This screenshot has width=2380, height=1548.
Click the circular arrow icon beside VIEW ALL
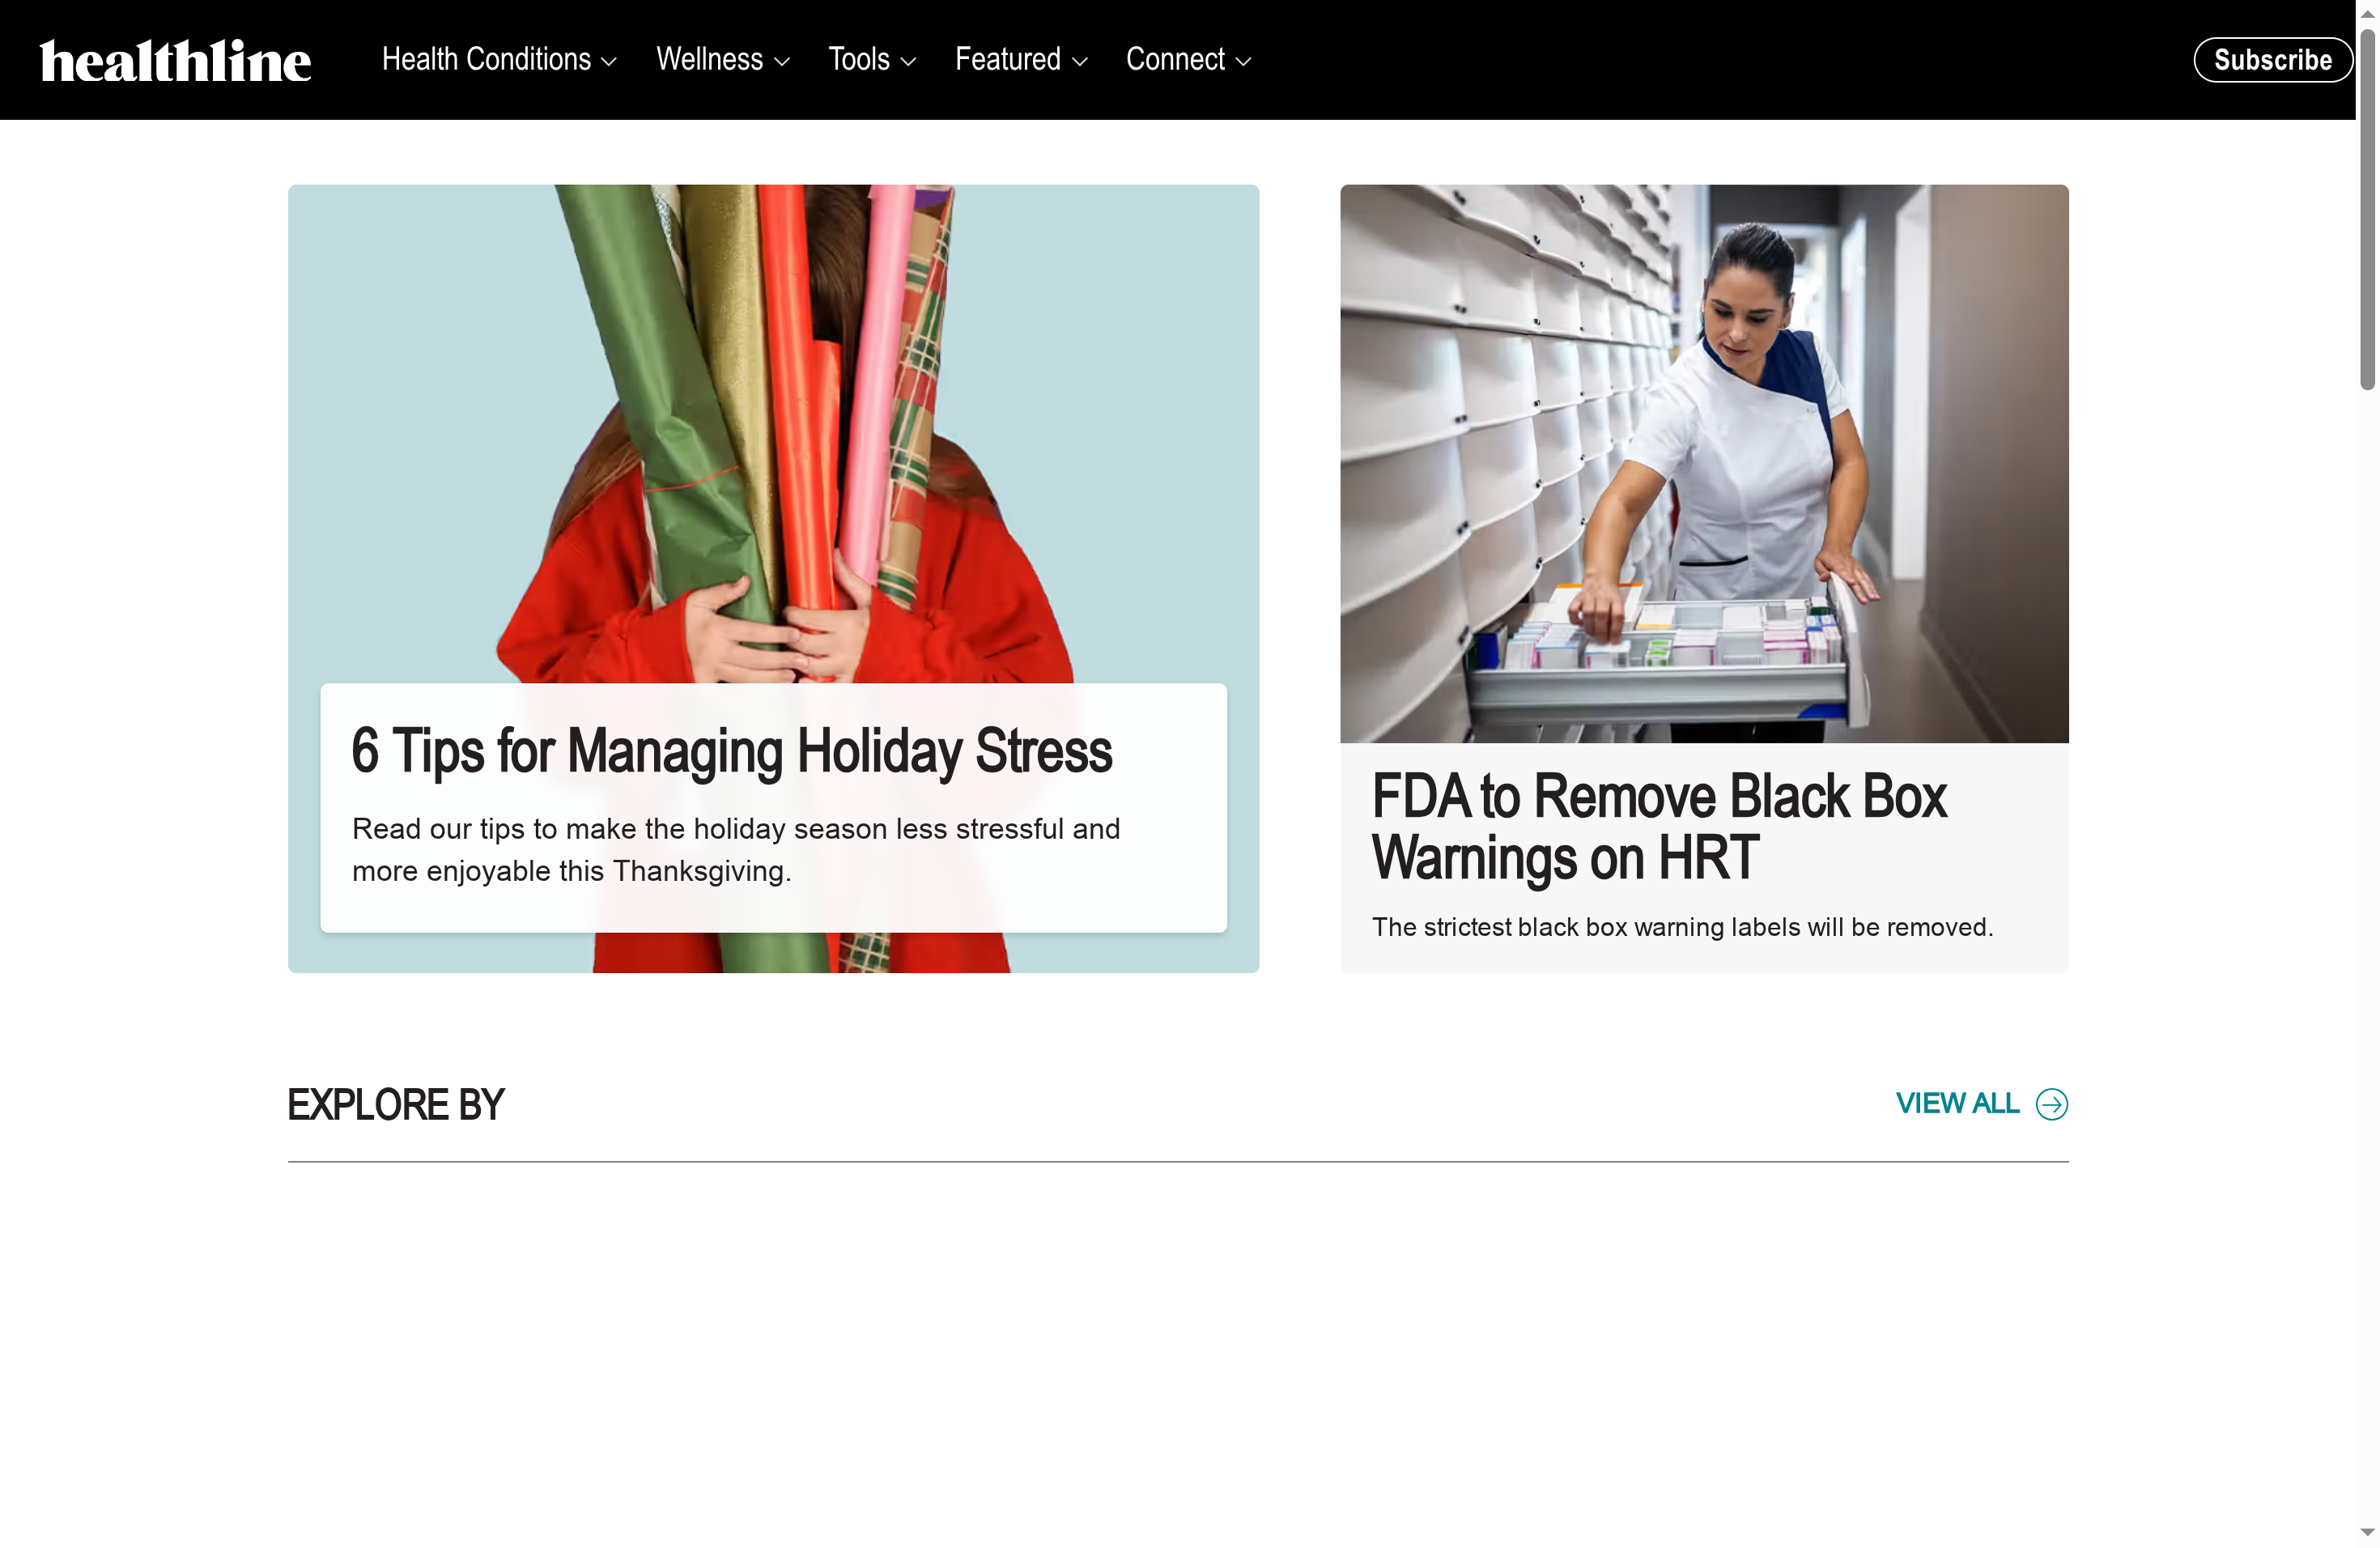point(2051,1104)
